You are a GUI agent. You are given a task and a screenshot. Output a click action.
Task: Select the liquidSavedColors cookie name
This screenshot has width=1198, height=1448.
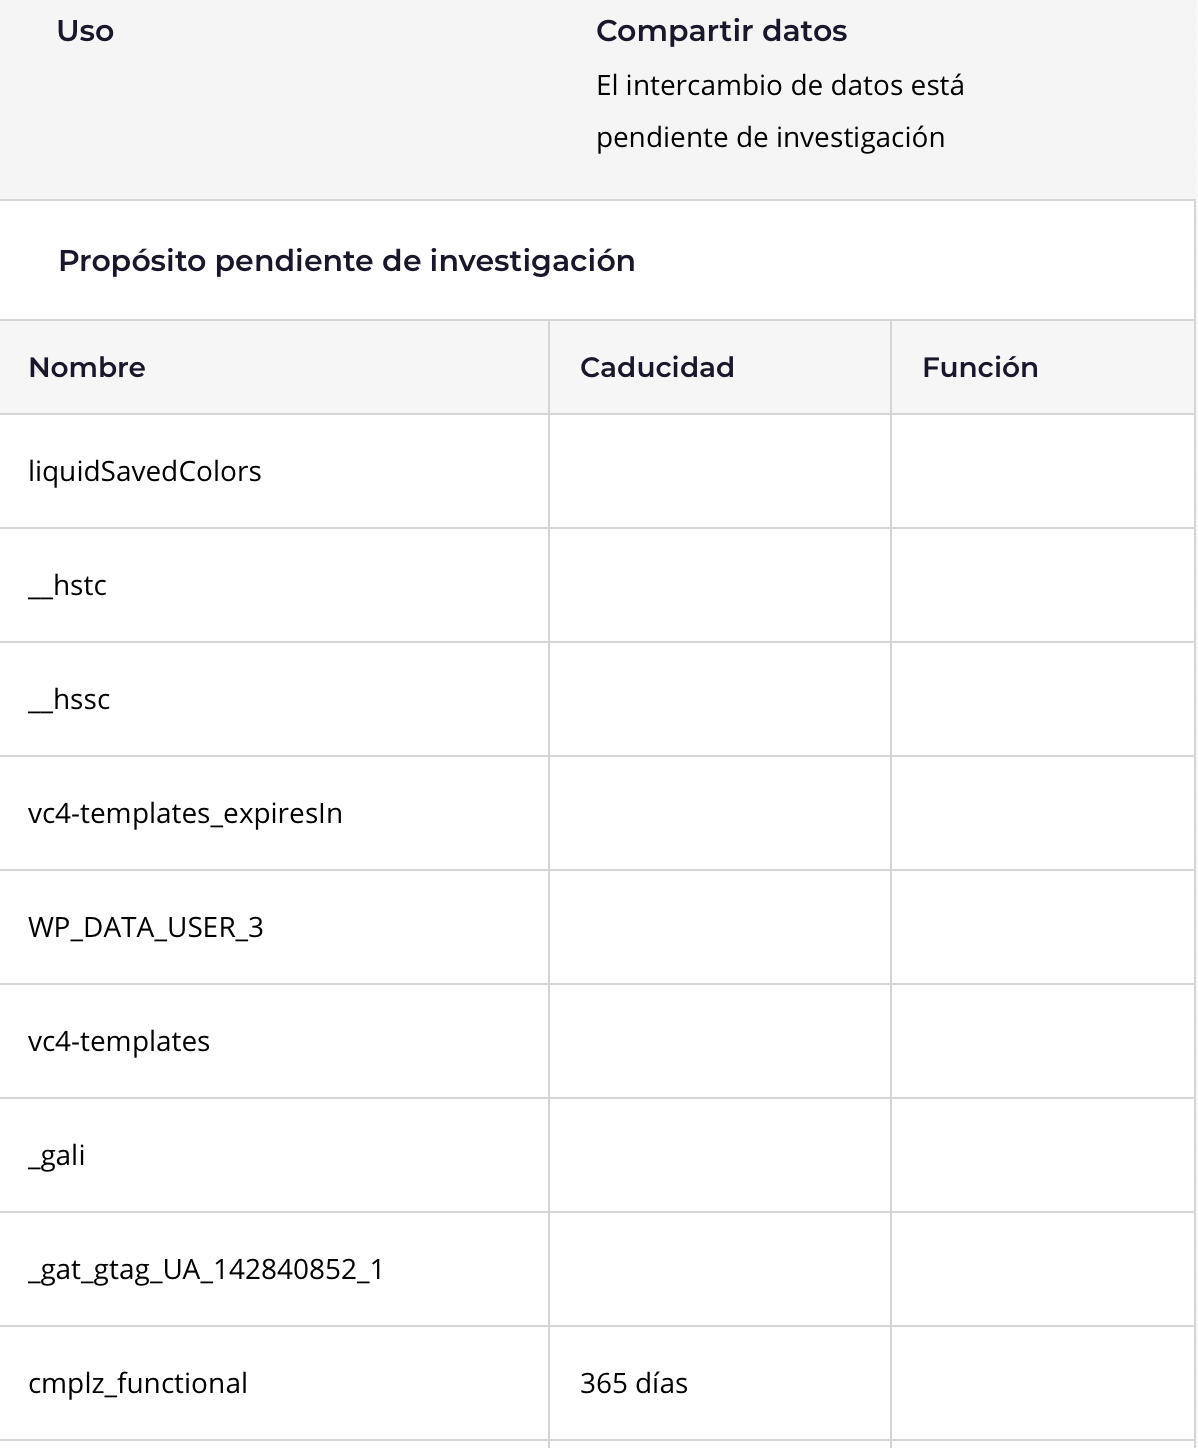[145, 471]
